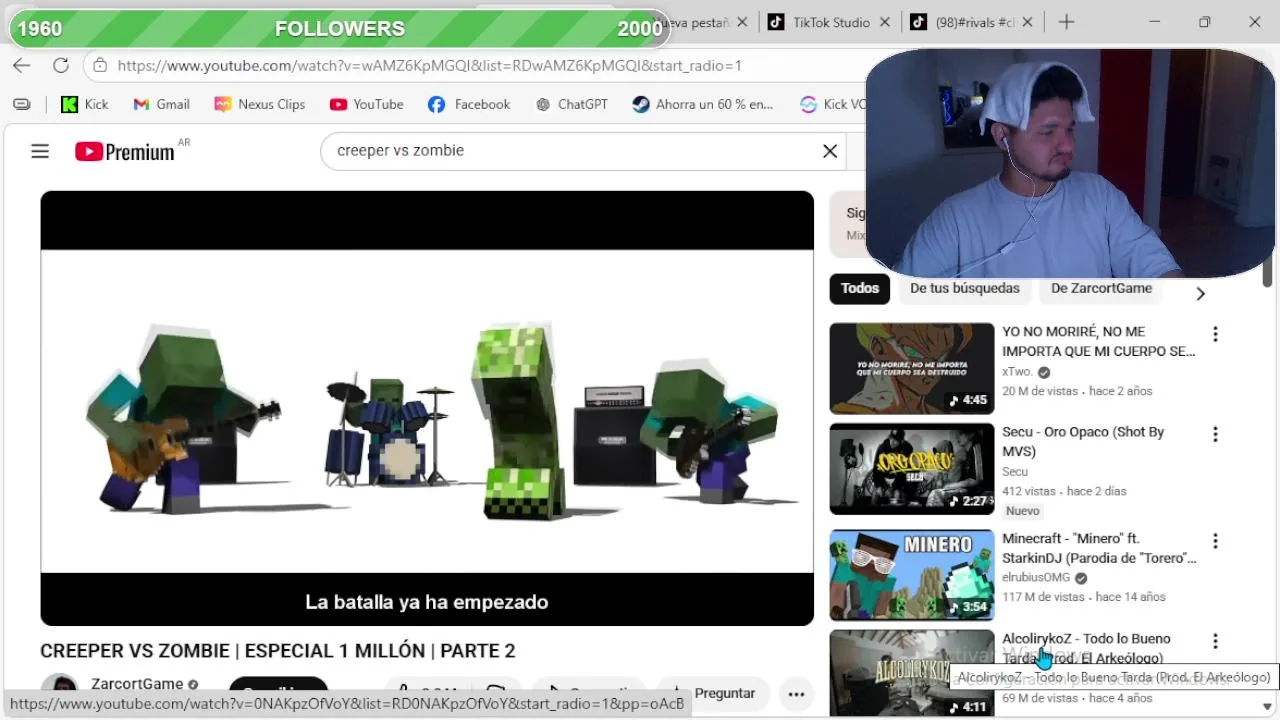View site information icon in address bar
The image size is (1280, 720).
click(x=99, y=66)
